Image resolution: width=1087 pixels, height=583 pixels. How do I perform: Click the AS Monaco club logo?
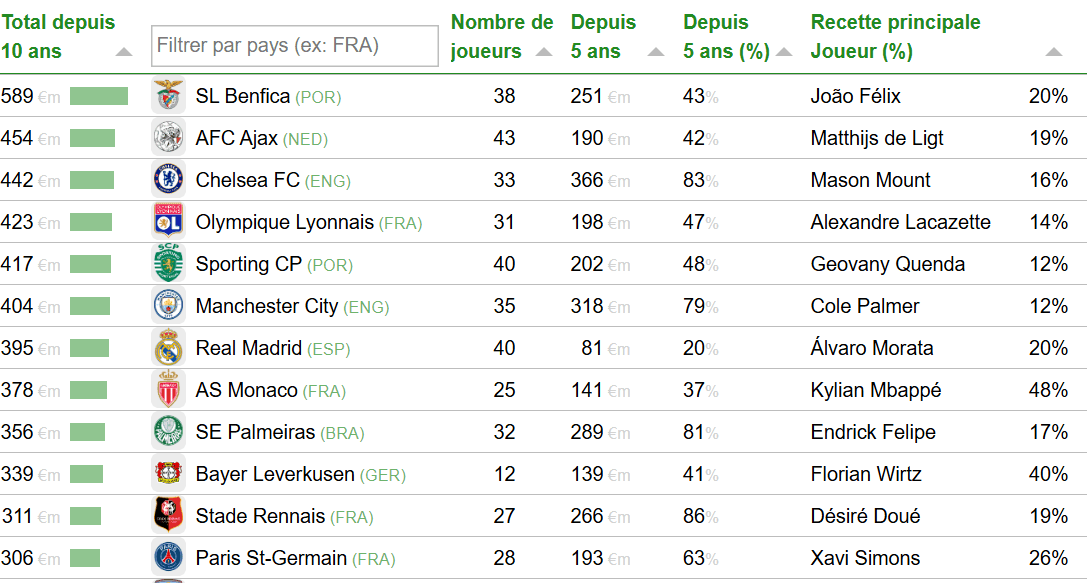(168, 390)
